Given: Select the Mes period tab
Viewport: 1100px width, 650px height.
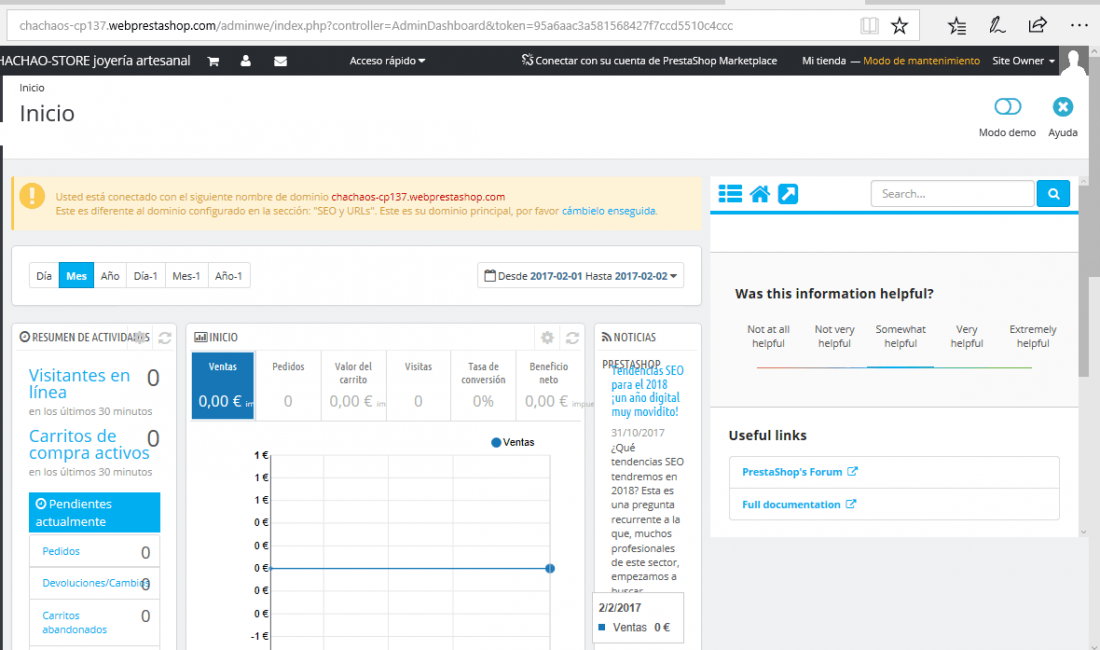Looking at the screenshot, I should pyautogui.click(x=76, y=276).
